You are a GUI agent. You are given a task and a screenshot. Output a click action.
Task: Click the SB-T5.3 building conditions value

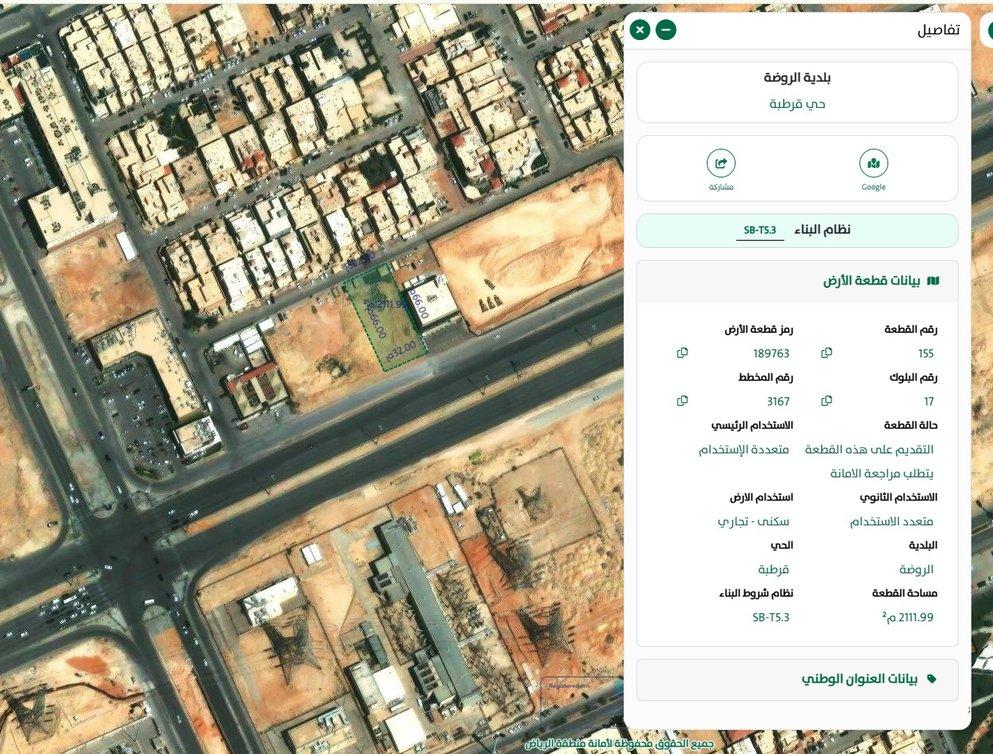coord(770,617)
